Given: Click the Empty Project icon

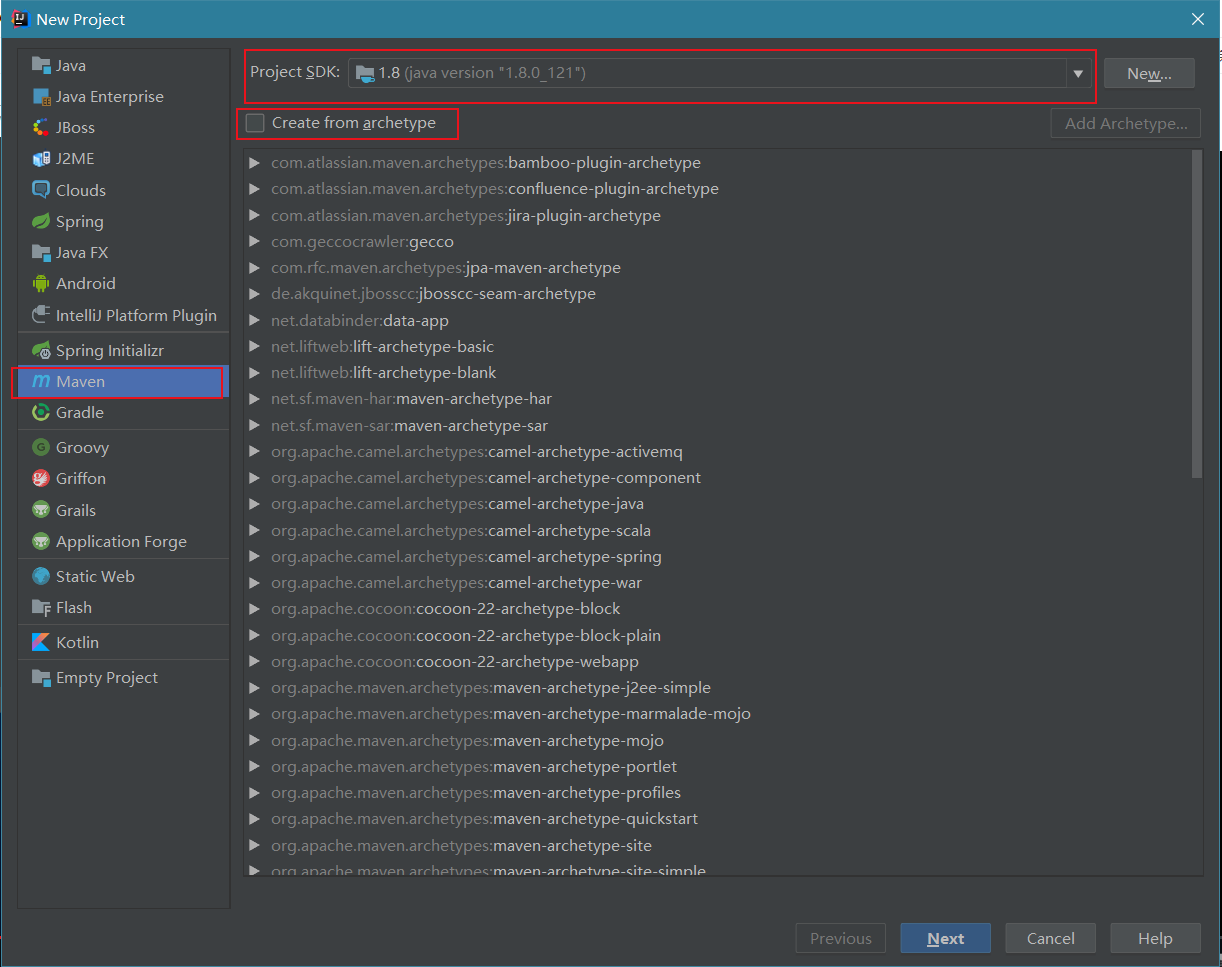Looking at the screenshot, I should (x=41, y=677).
